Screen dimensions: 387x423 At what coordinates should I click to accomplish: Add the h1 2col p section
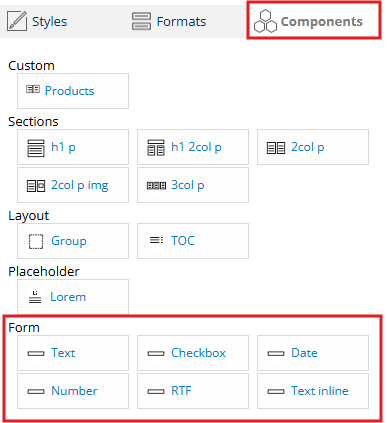[193, 147]
